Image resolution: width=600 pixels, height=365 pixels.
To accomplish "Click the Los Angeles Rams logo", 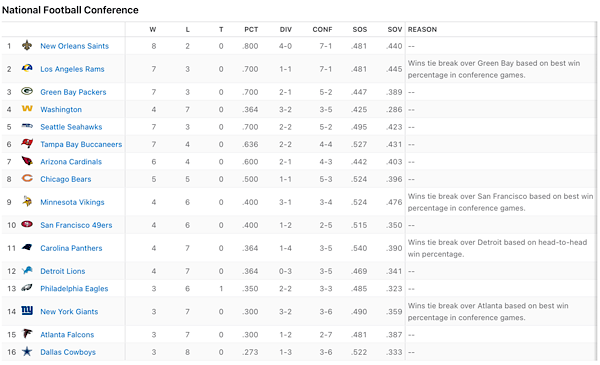I will point(27,68).
